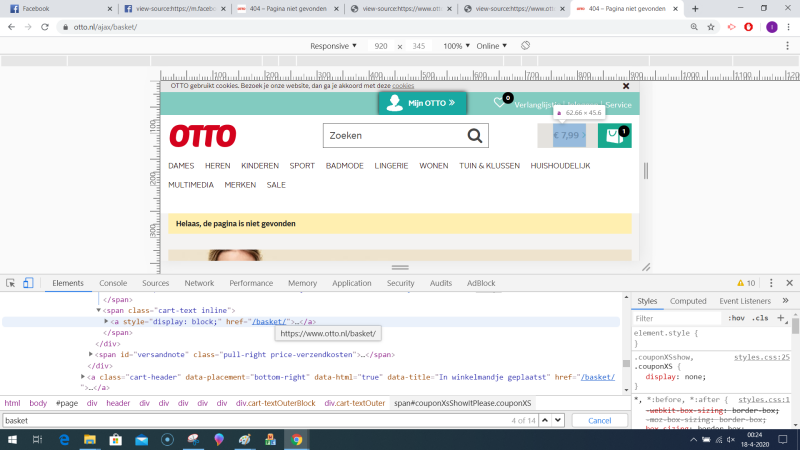The image size is (800, 450).
Task: Toggle the .cls class editor button
Action: [x=760, y=318]
